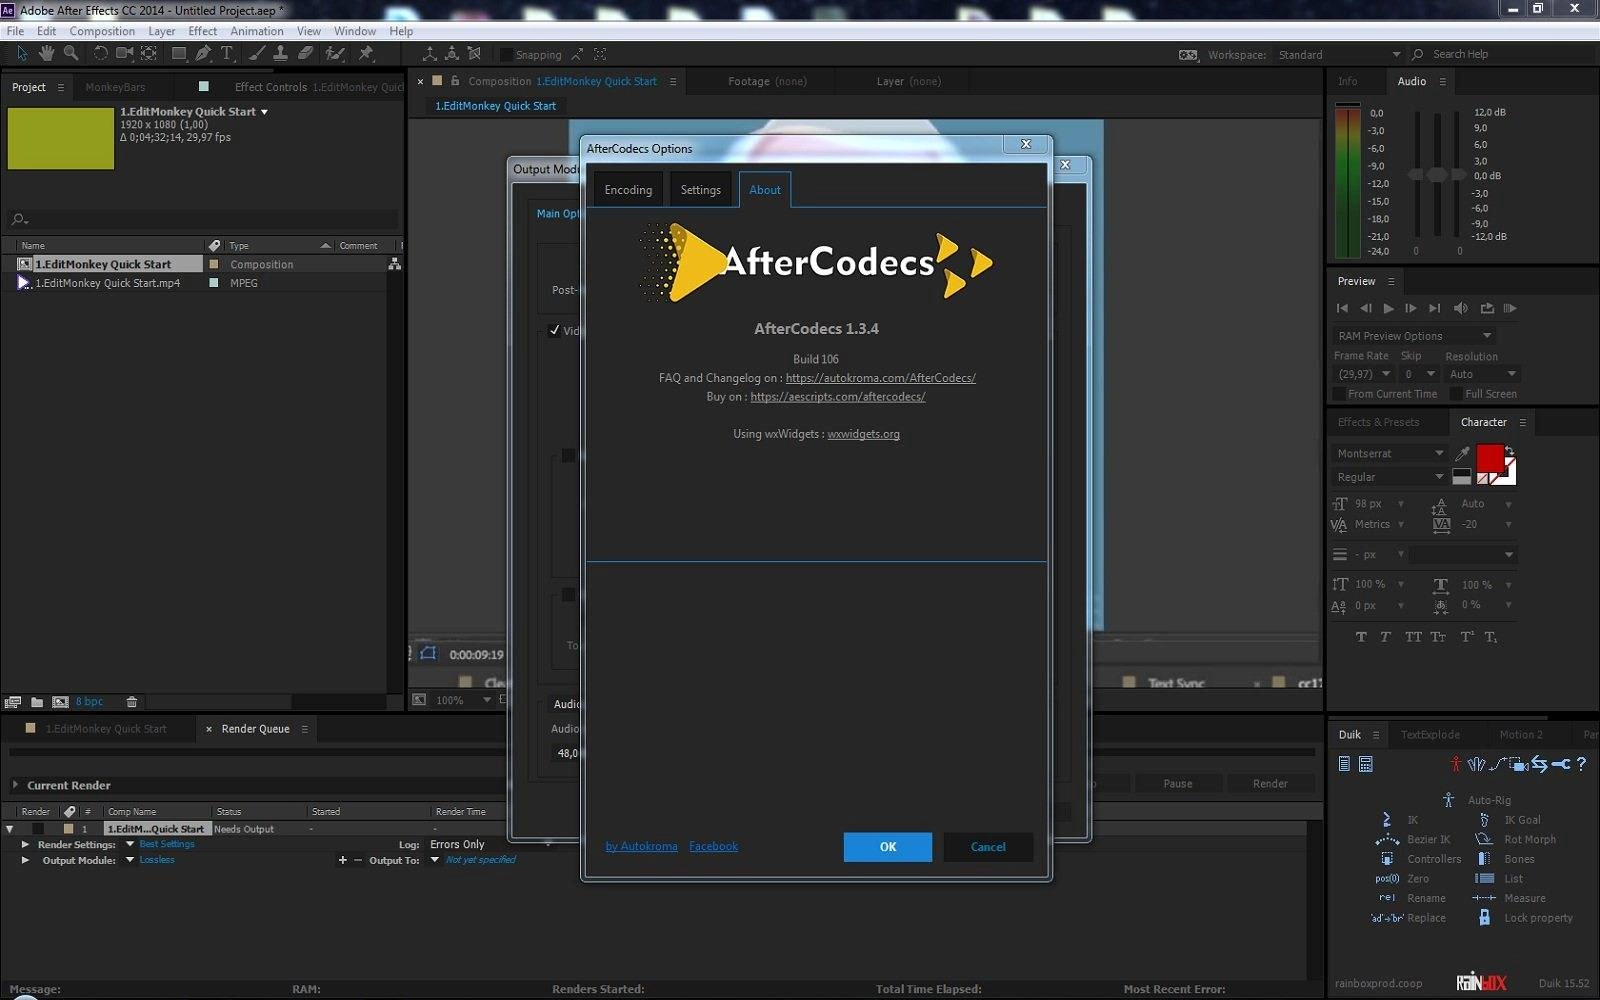The width and height of the screenshot is (1600, 1000).
Task: Expand Output Module row
Action: pos(25,860)
